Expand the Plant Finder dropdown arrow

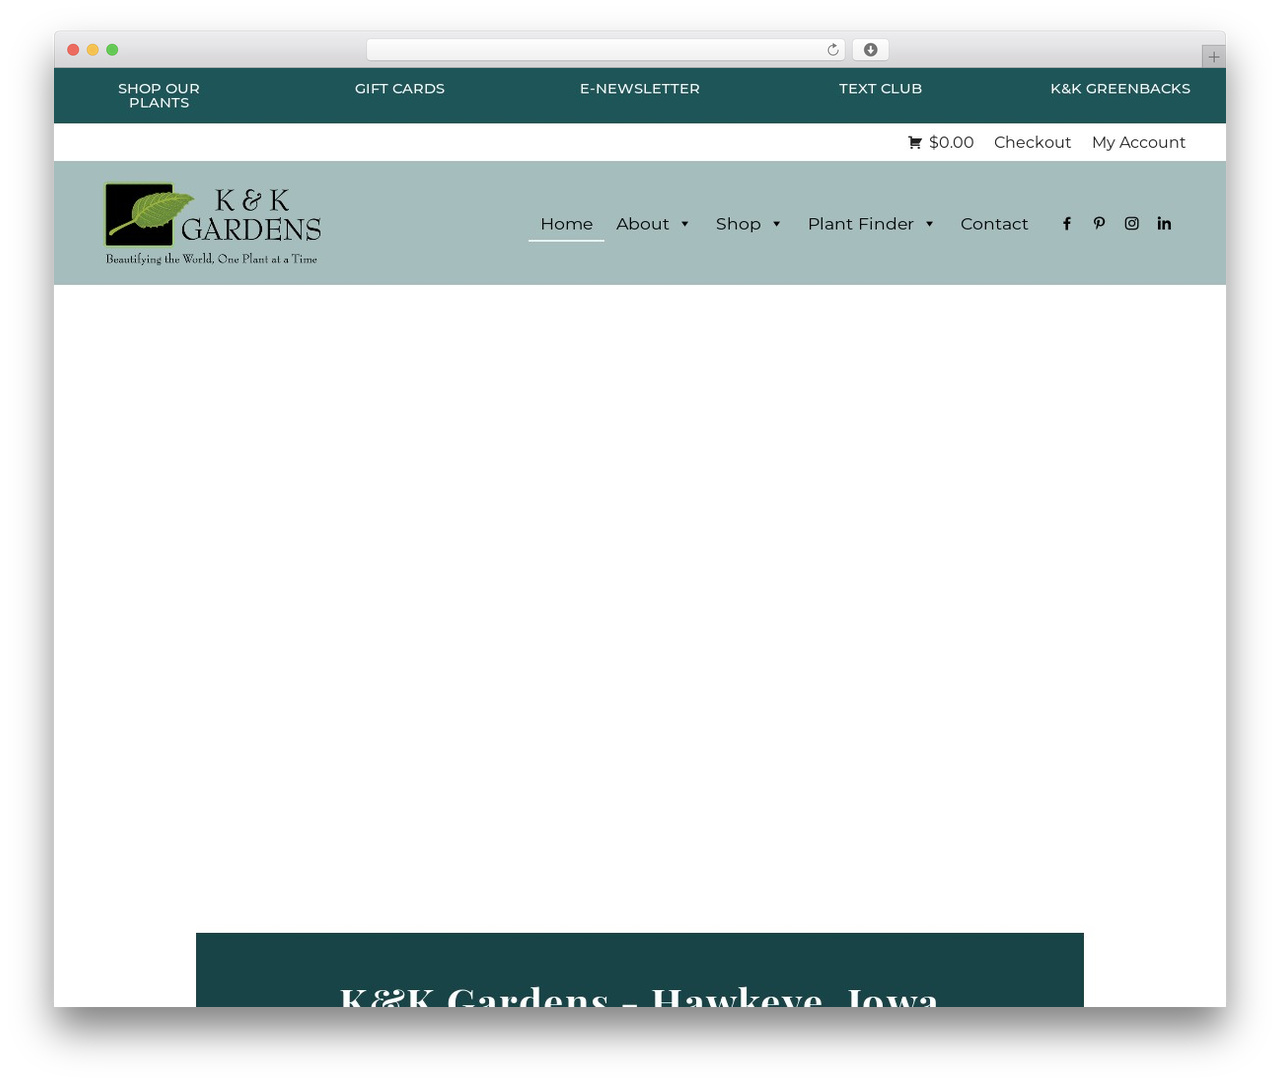(930, 224)
